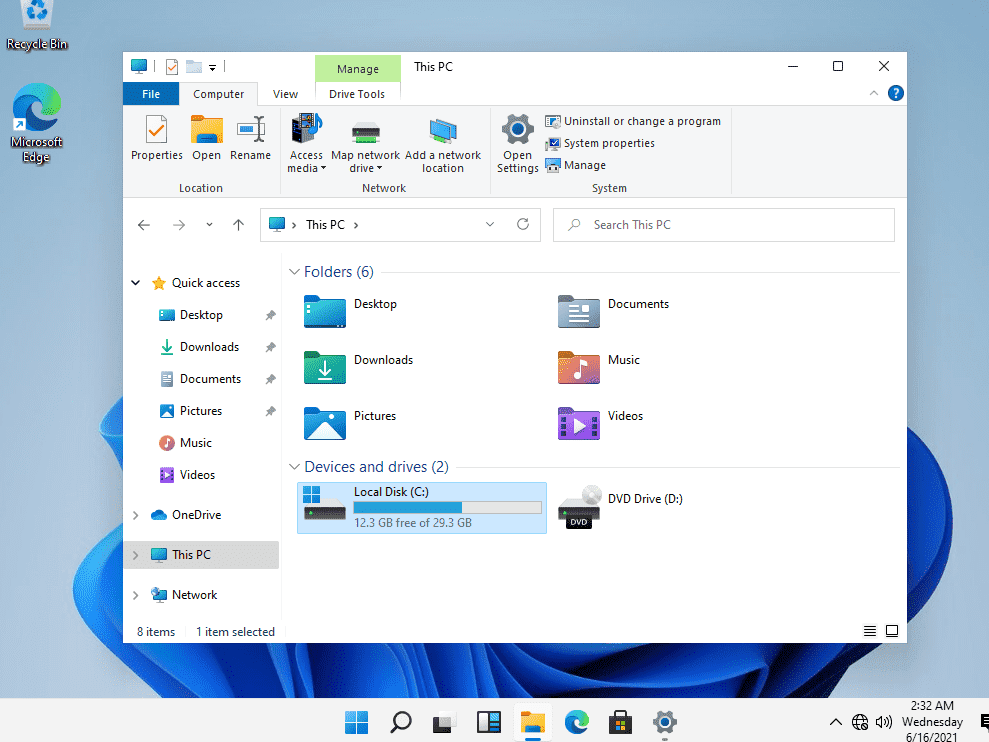The height and width of the screenshot is (742, 989).
Task: Click Uninstall or change a program
Action: tap(633, 121)
